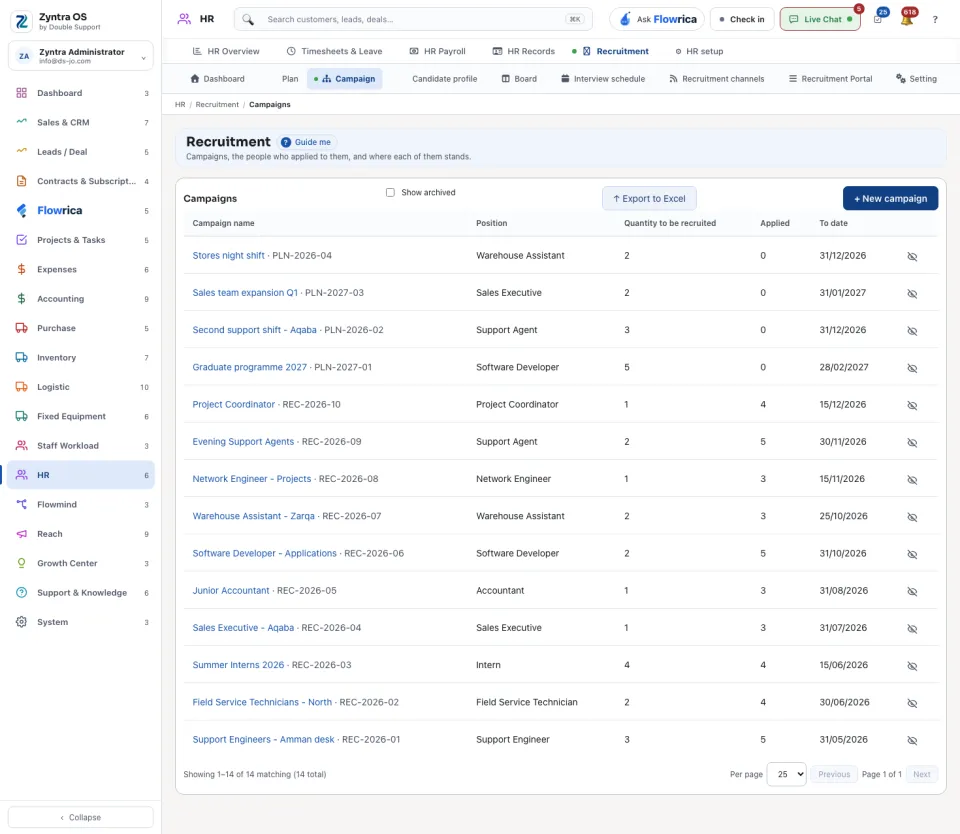Collapse the sidebar
The image size is (960, 834).
[x=81, y=817]
